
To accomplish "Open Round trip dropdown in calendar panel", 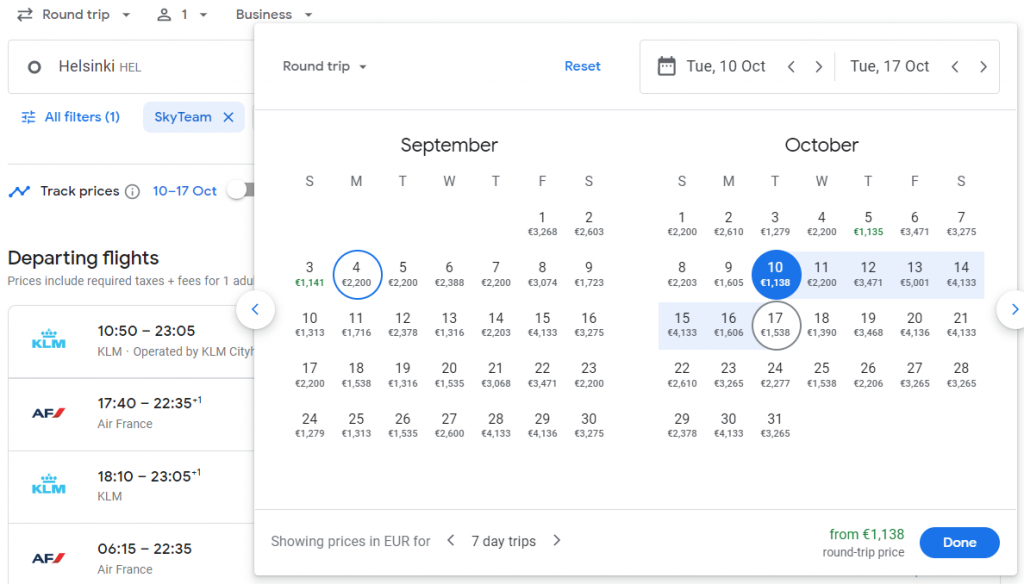I will (x=324, y=67).
